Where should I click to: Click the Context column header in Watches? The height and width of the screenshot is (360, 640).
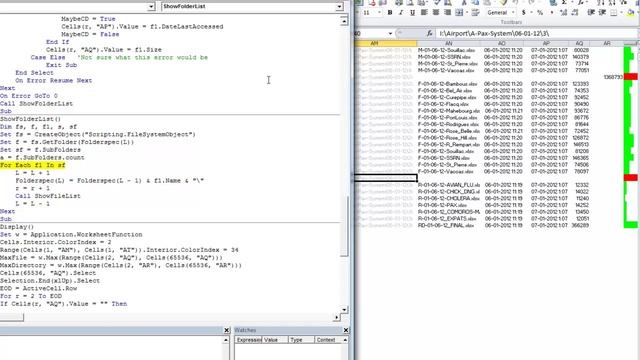328,340
